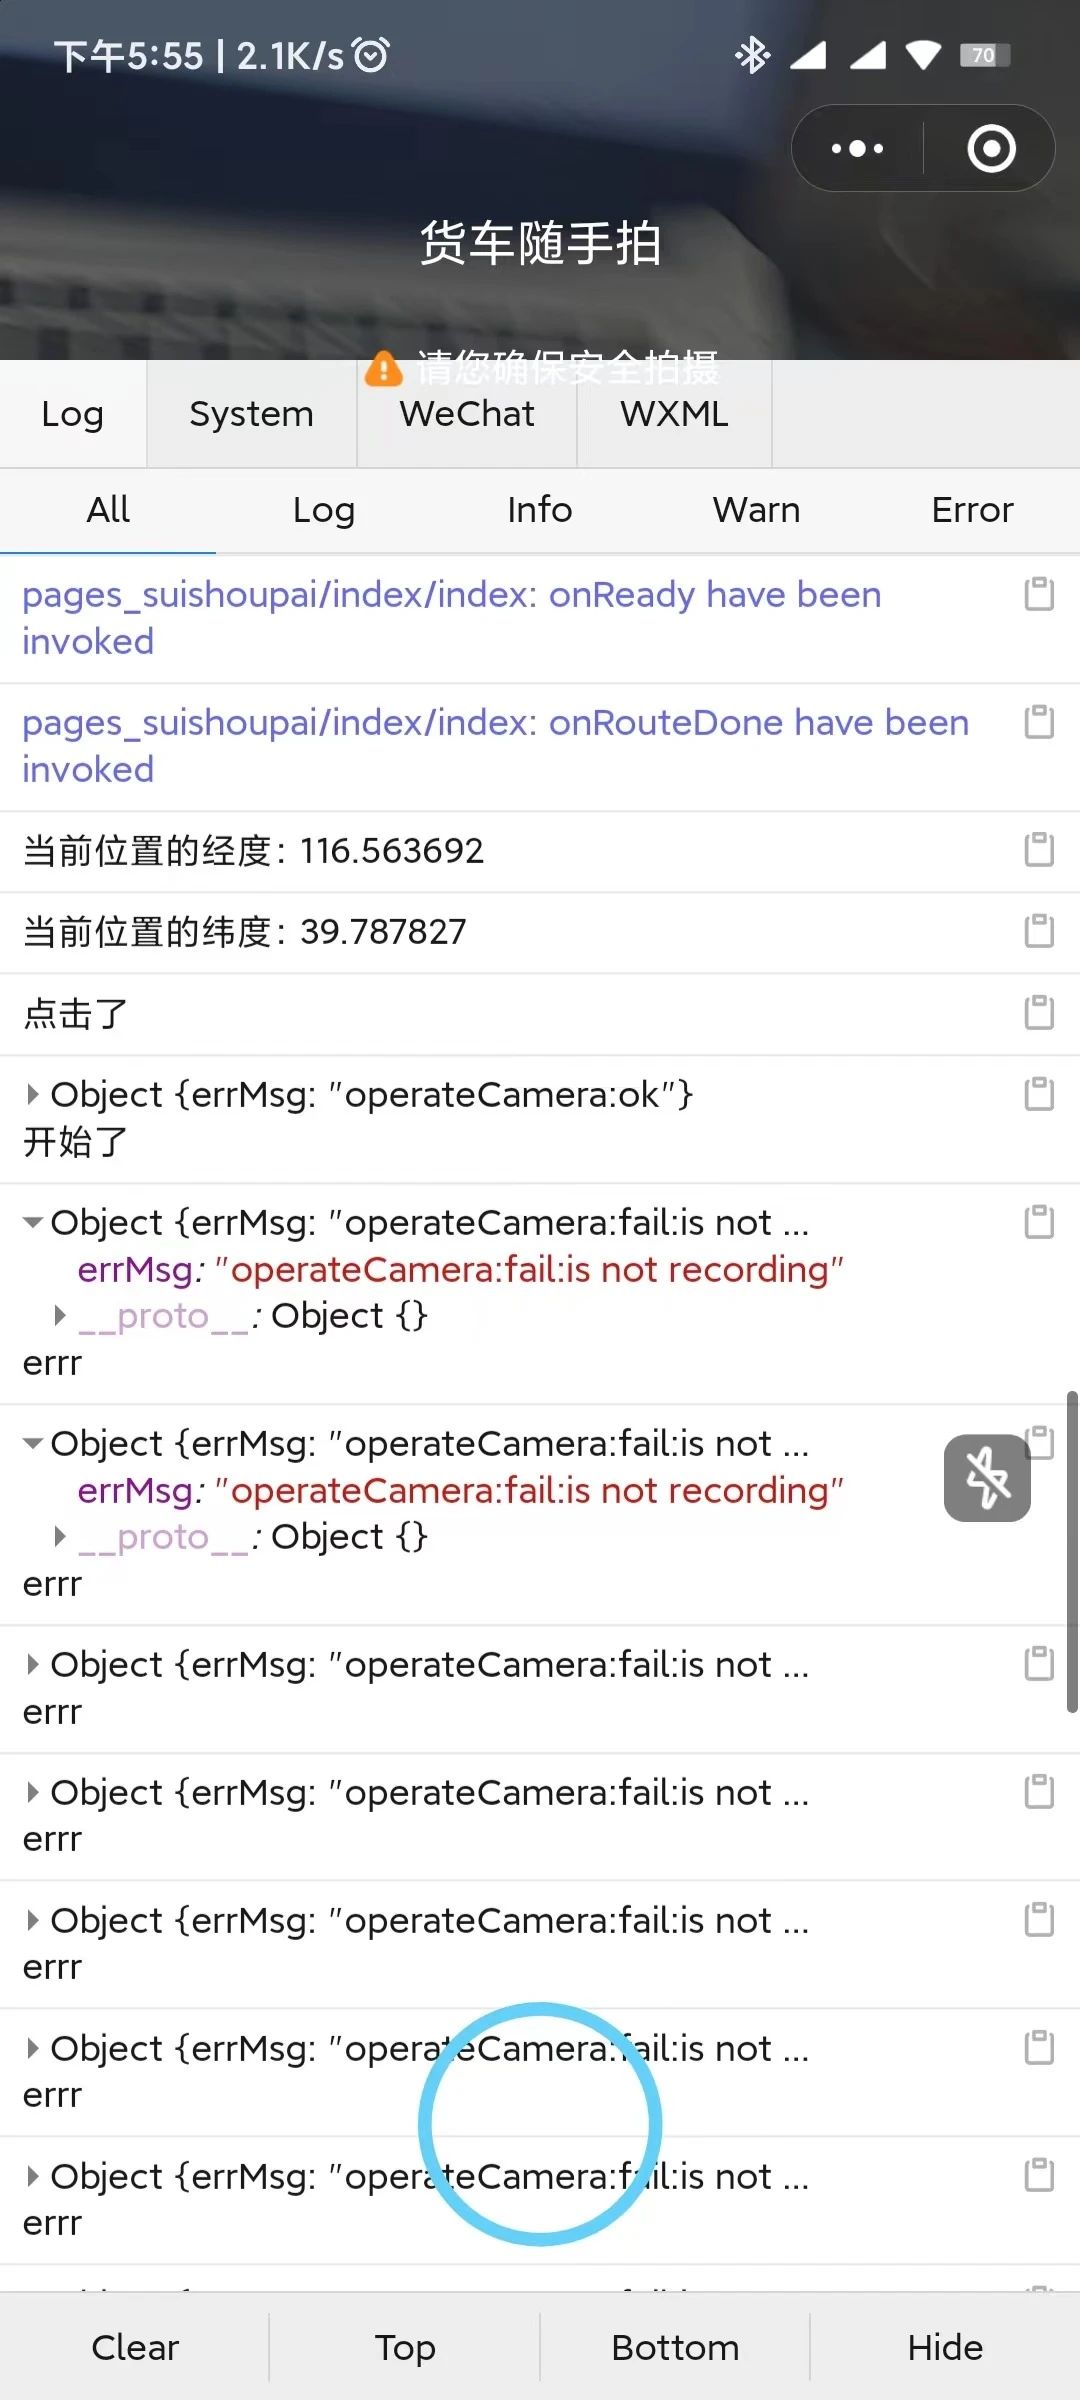Open the mini program three-dots menu
Image resolution: width=1080 pixels, height=2400 pixels.
tap(857, 148)
